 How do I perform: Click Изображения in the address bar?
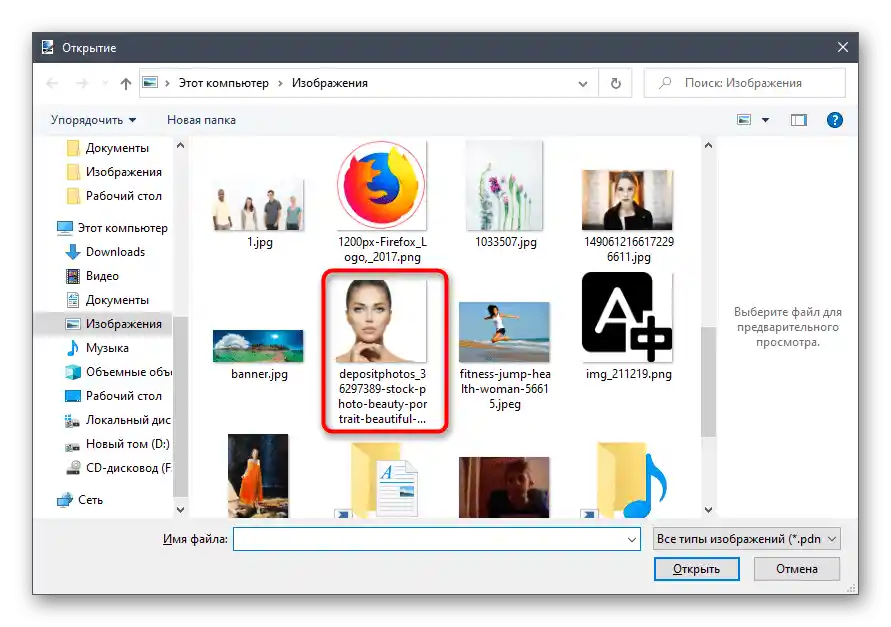(330, 83)
